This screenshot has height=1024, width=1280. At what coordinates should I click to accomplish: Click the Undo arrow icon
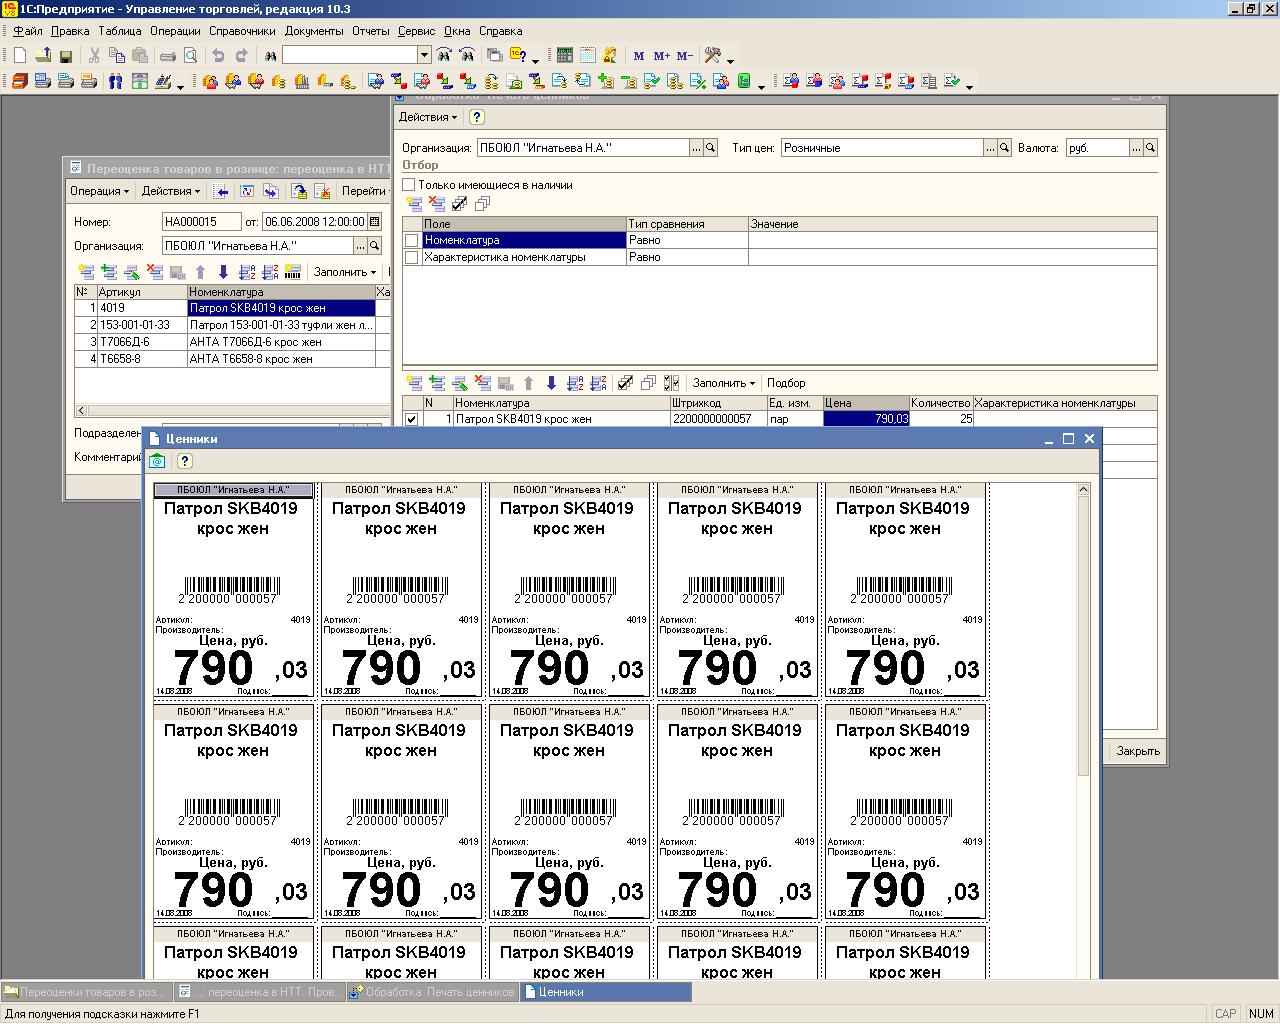point(218,56)
